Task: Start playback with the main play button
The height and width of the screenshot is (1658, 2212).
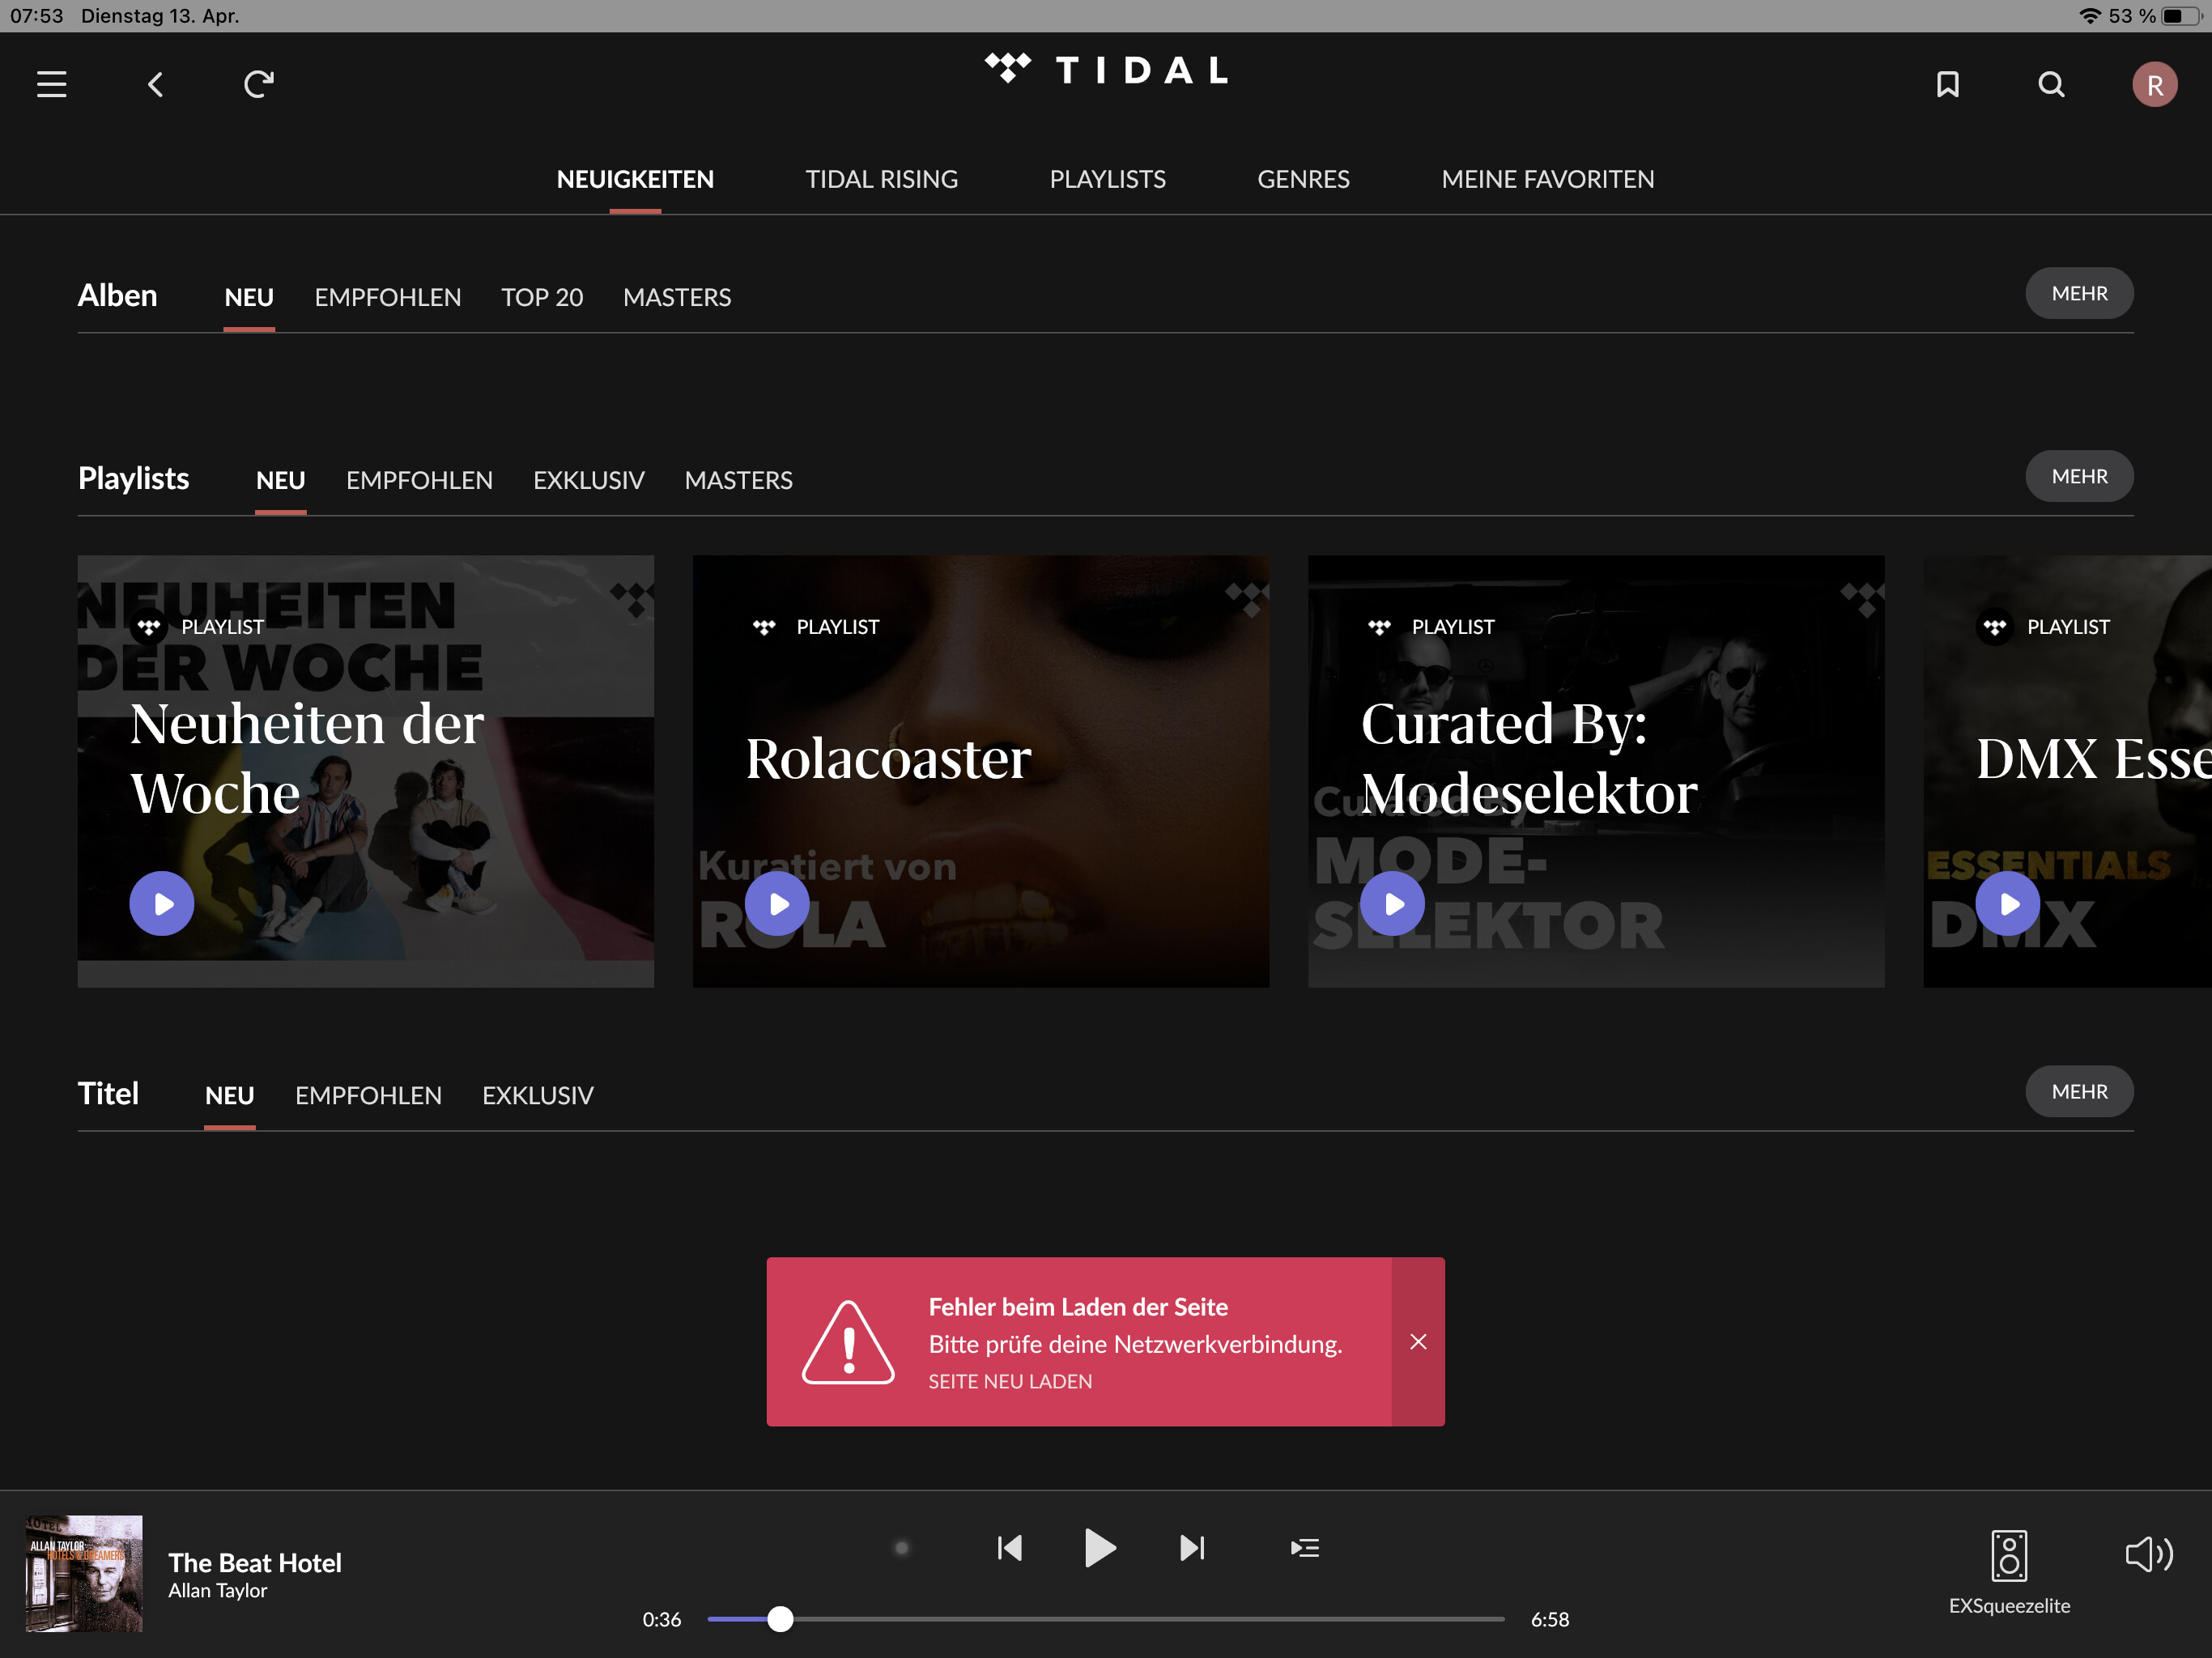Action: coord(1099,1547)
